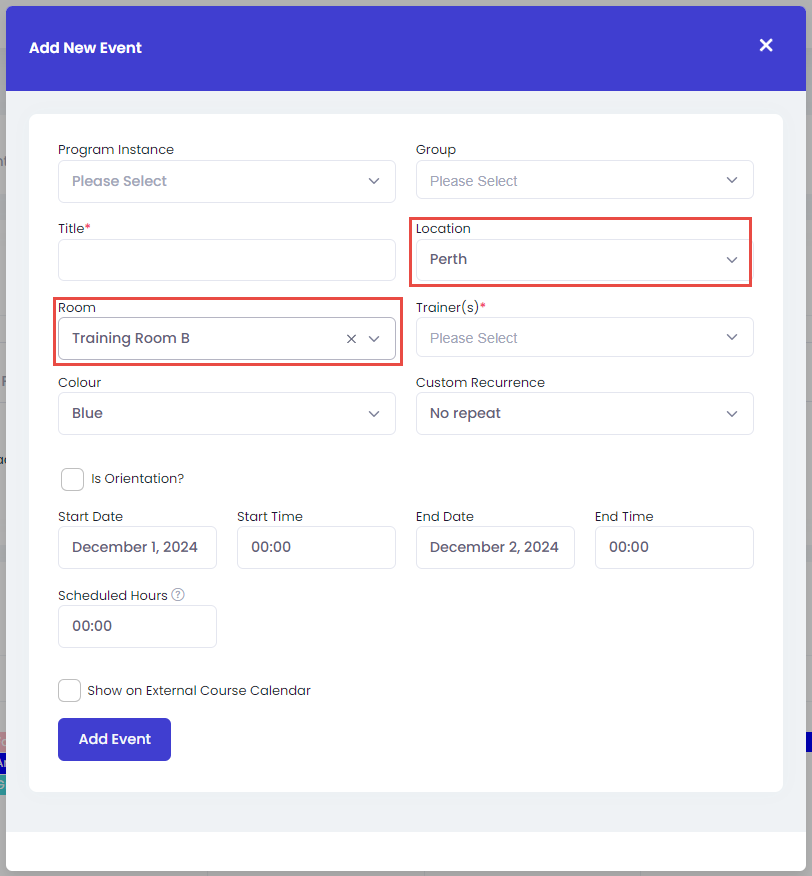The image size is (812, 876).
Task: Open the Group dropdown
Action: pos(585,180)
